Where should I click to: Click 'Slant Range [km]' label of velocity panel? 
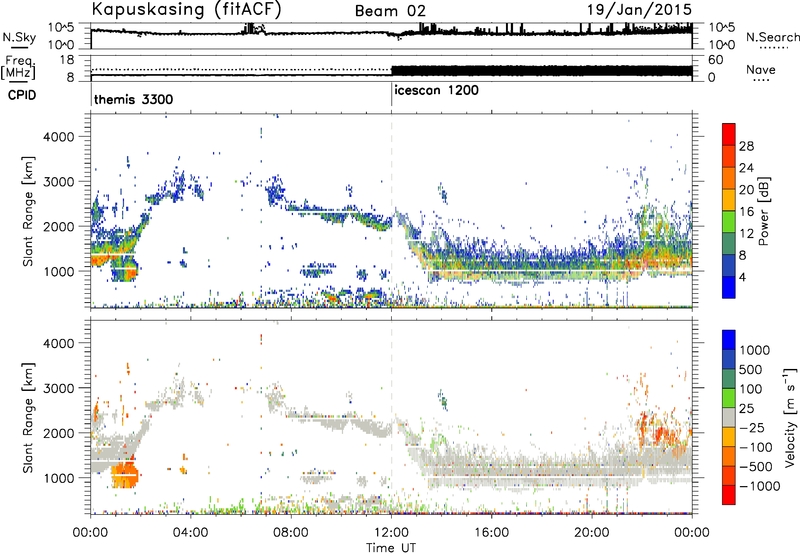click(x=28, y=417)
